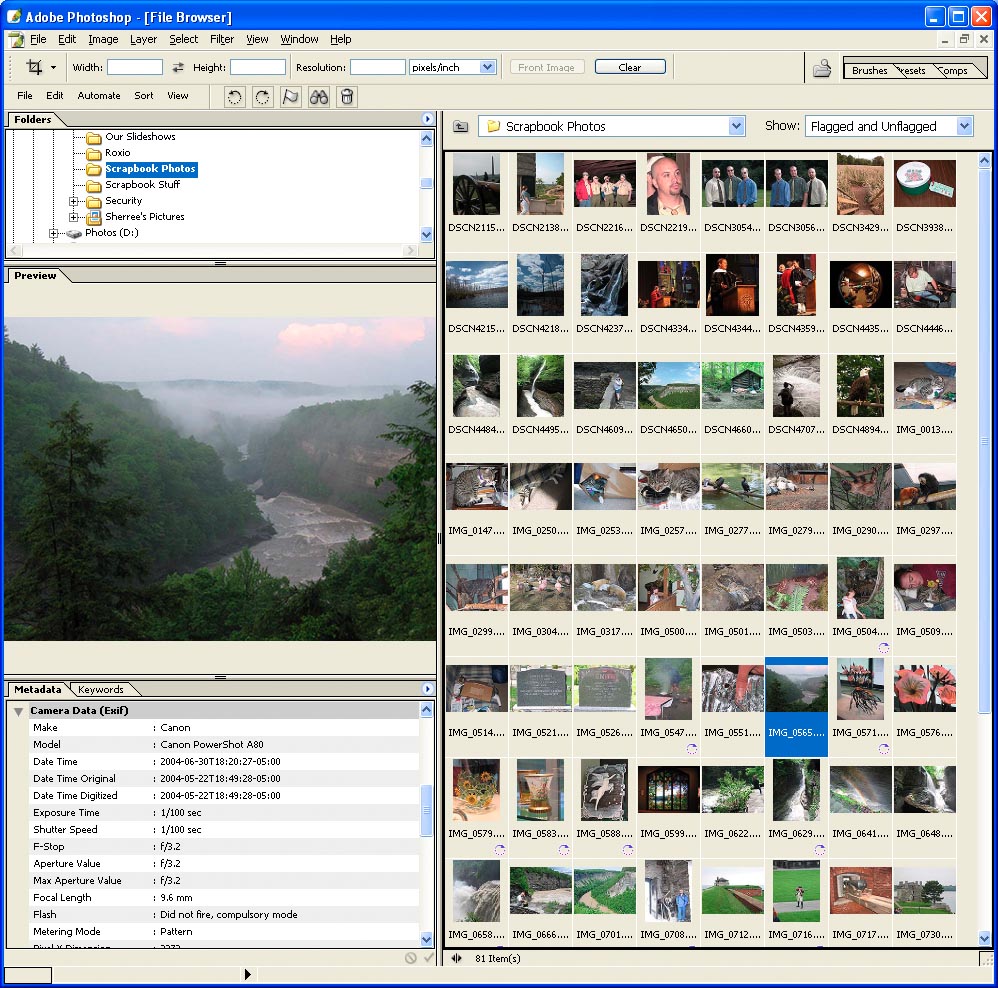
Task: Open the Automate menu in File Browser
Action: pyautogui.click(x=99, y=96)
